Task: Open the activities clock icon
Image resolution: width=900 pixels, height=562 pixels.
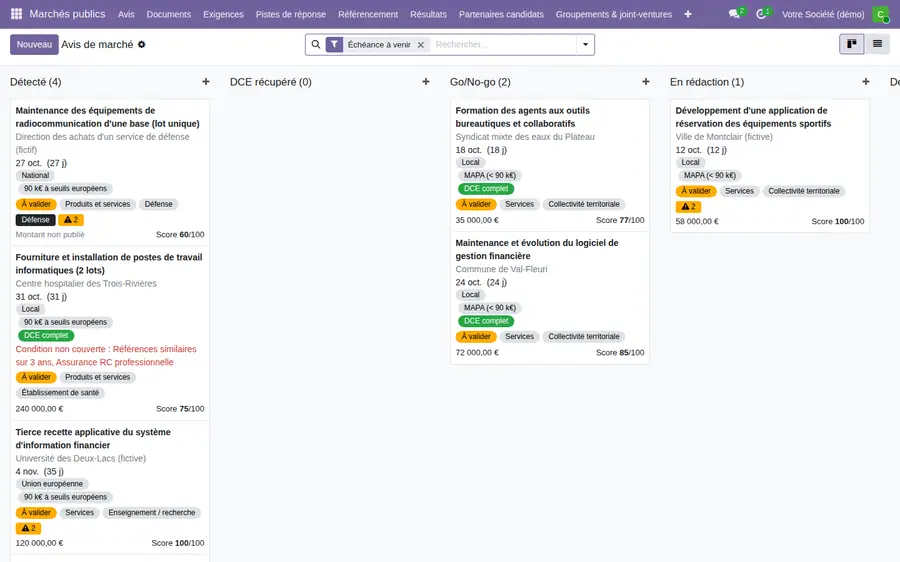Action: 763,14
